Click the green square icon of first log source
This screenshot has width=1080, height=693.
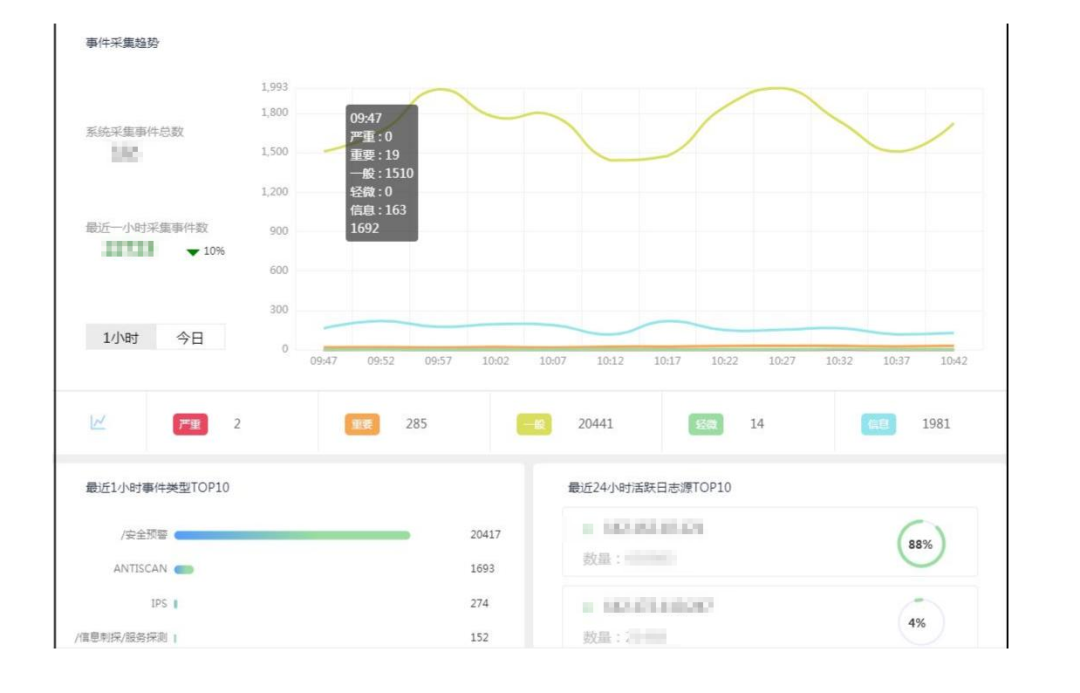point(588,528)
